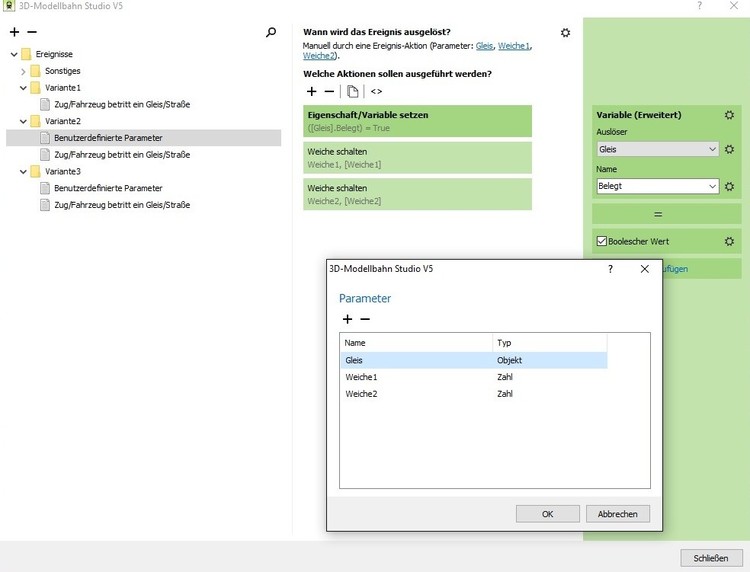Remove event with minus icon above tree
The width and height of the screenshot is (750, 572).
pos(31,33)
